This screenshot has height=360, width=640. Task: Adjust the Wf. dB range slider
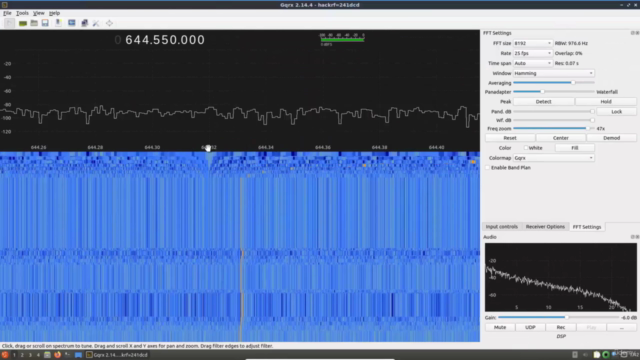(553, 120)
